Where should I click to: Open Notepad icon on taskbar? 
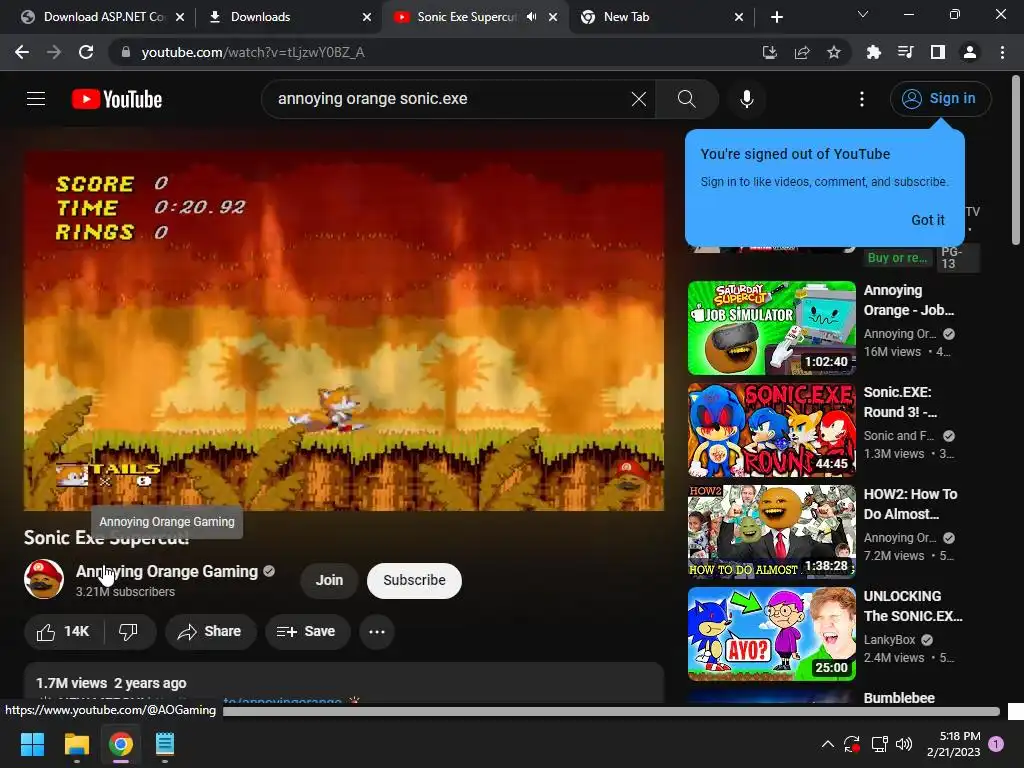[165, 744]
